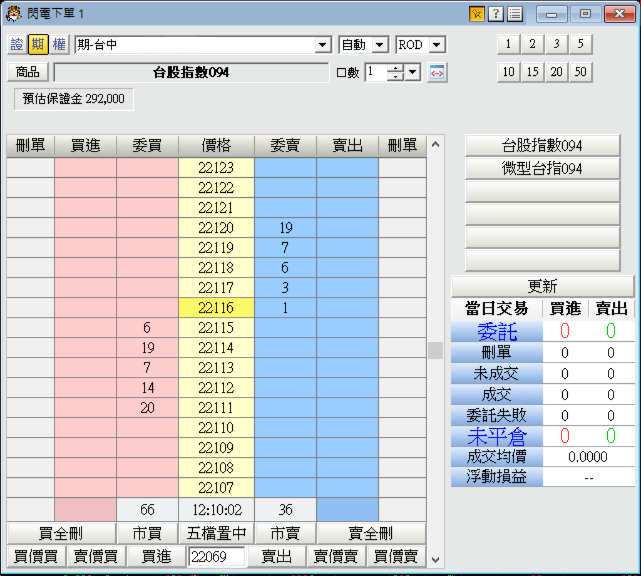Click 五檔置中 to center the five levels

click(216, 533)
